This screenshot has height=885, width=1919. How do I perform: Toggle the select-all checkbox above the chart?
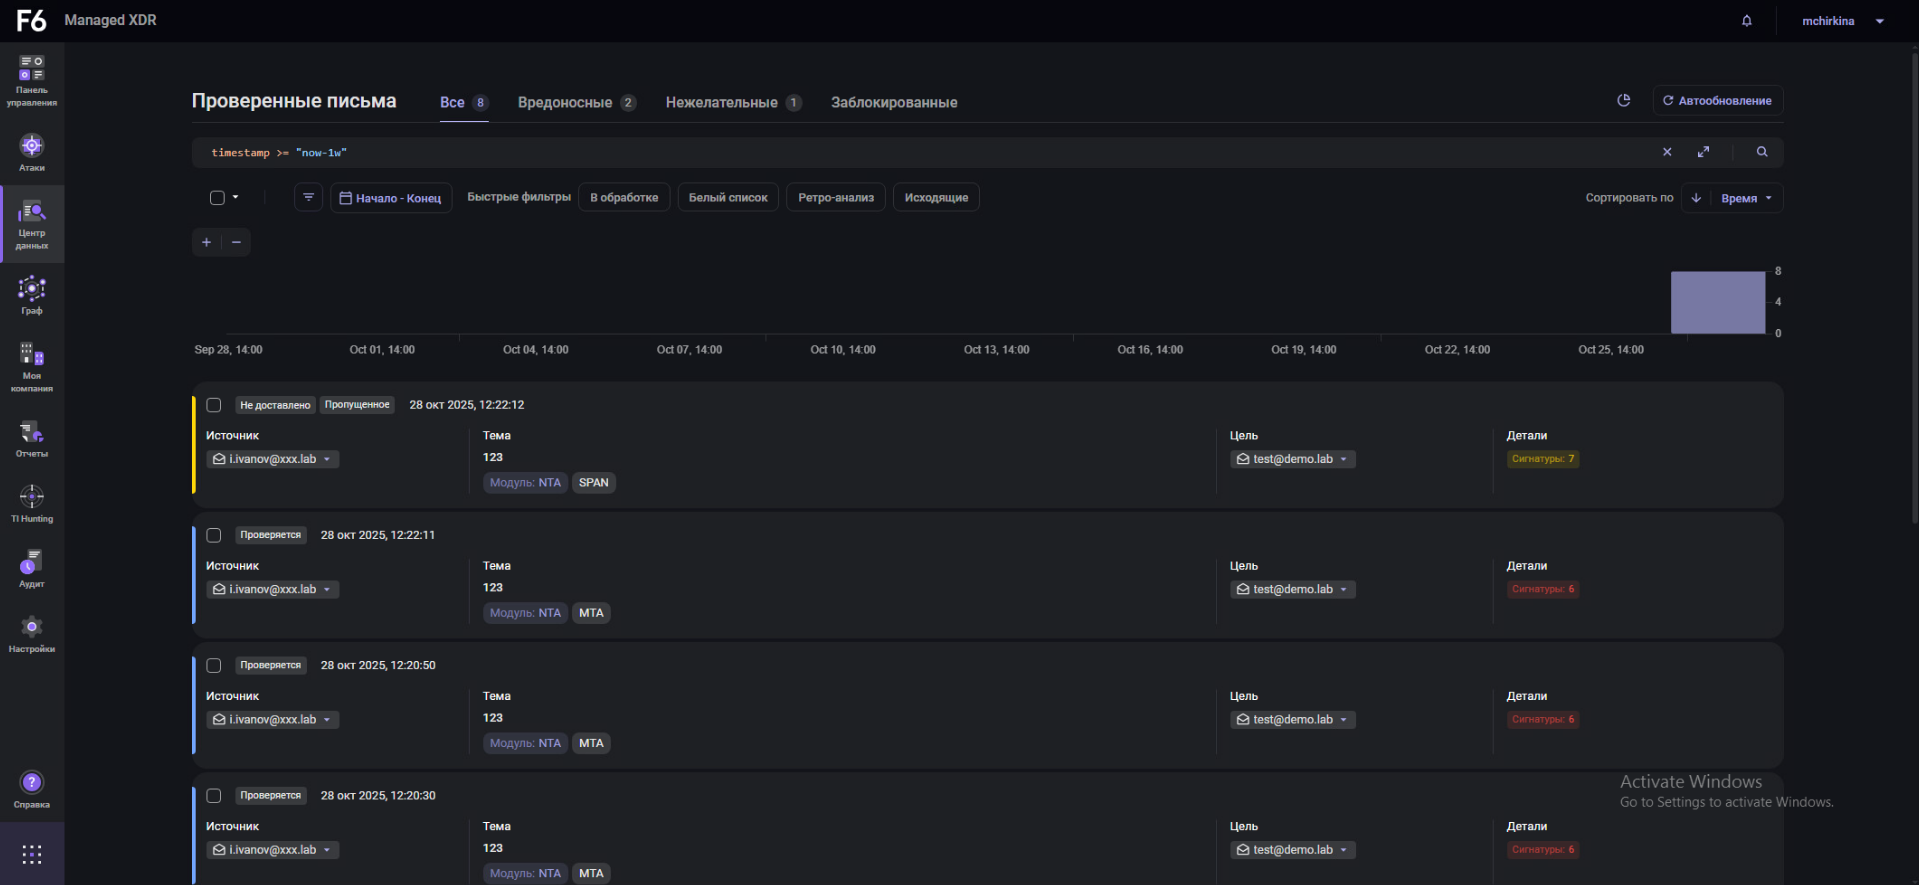(x=217, y=198)
